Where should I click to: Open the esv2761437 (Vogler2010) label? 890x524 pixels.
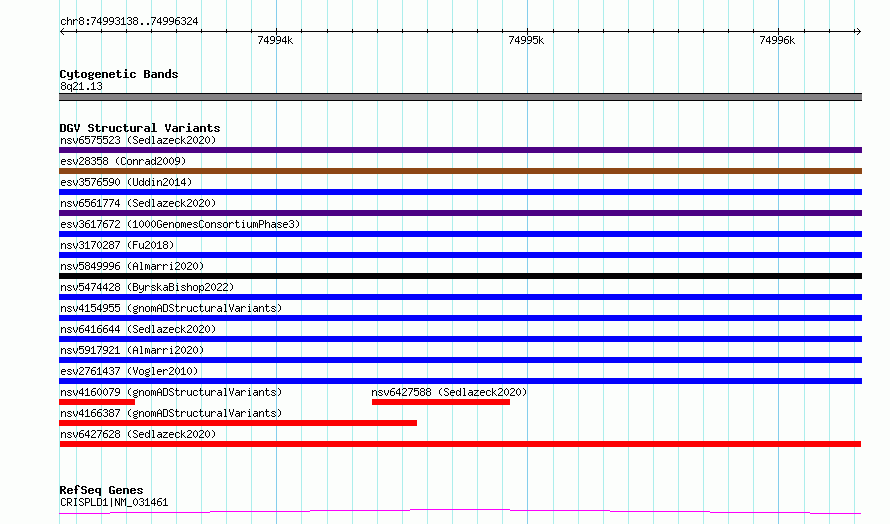pos(129,371)
